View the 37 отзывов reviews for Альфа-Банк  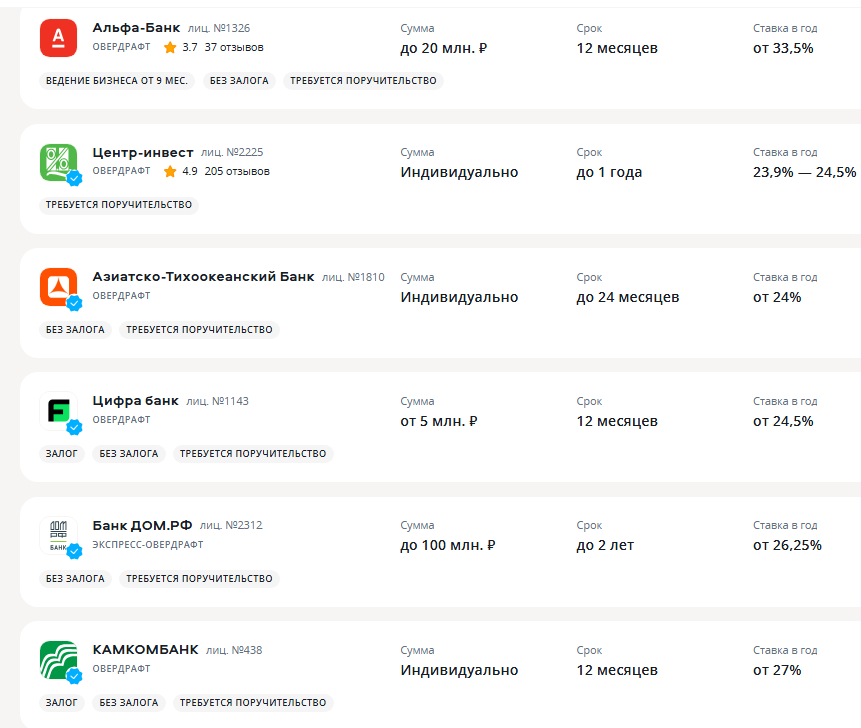(x=234, y=47)
